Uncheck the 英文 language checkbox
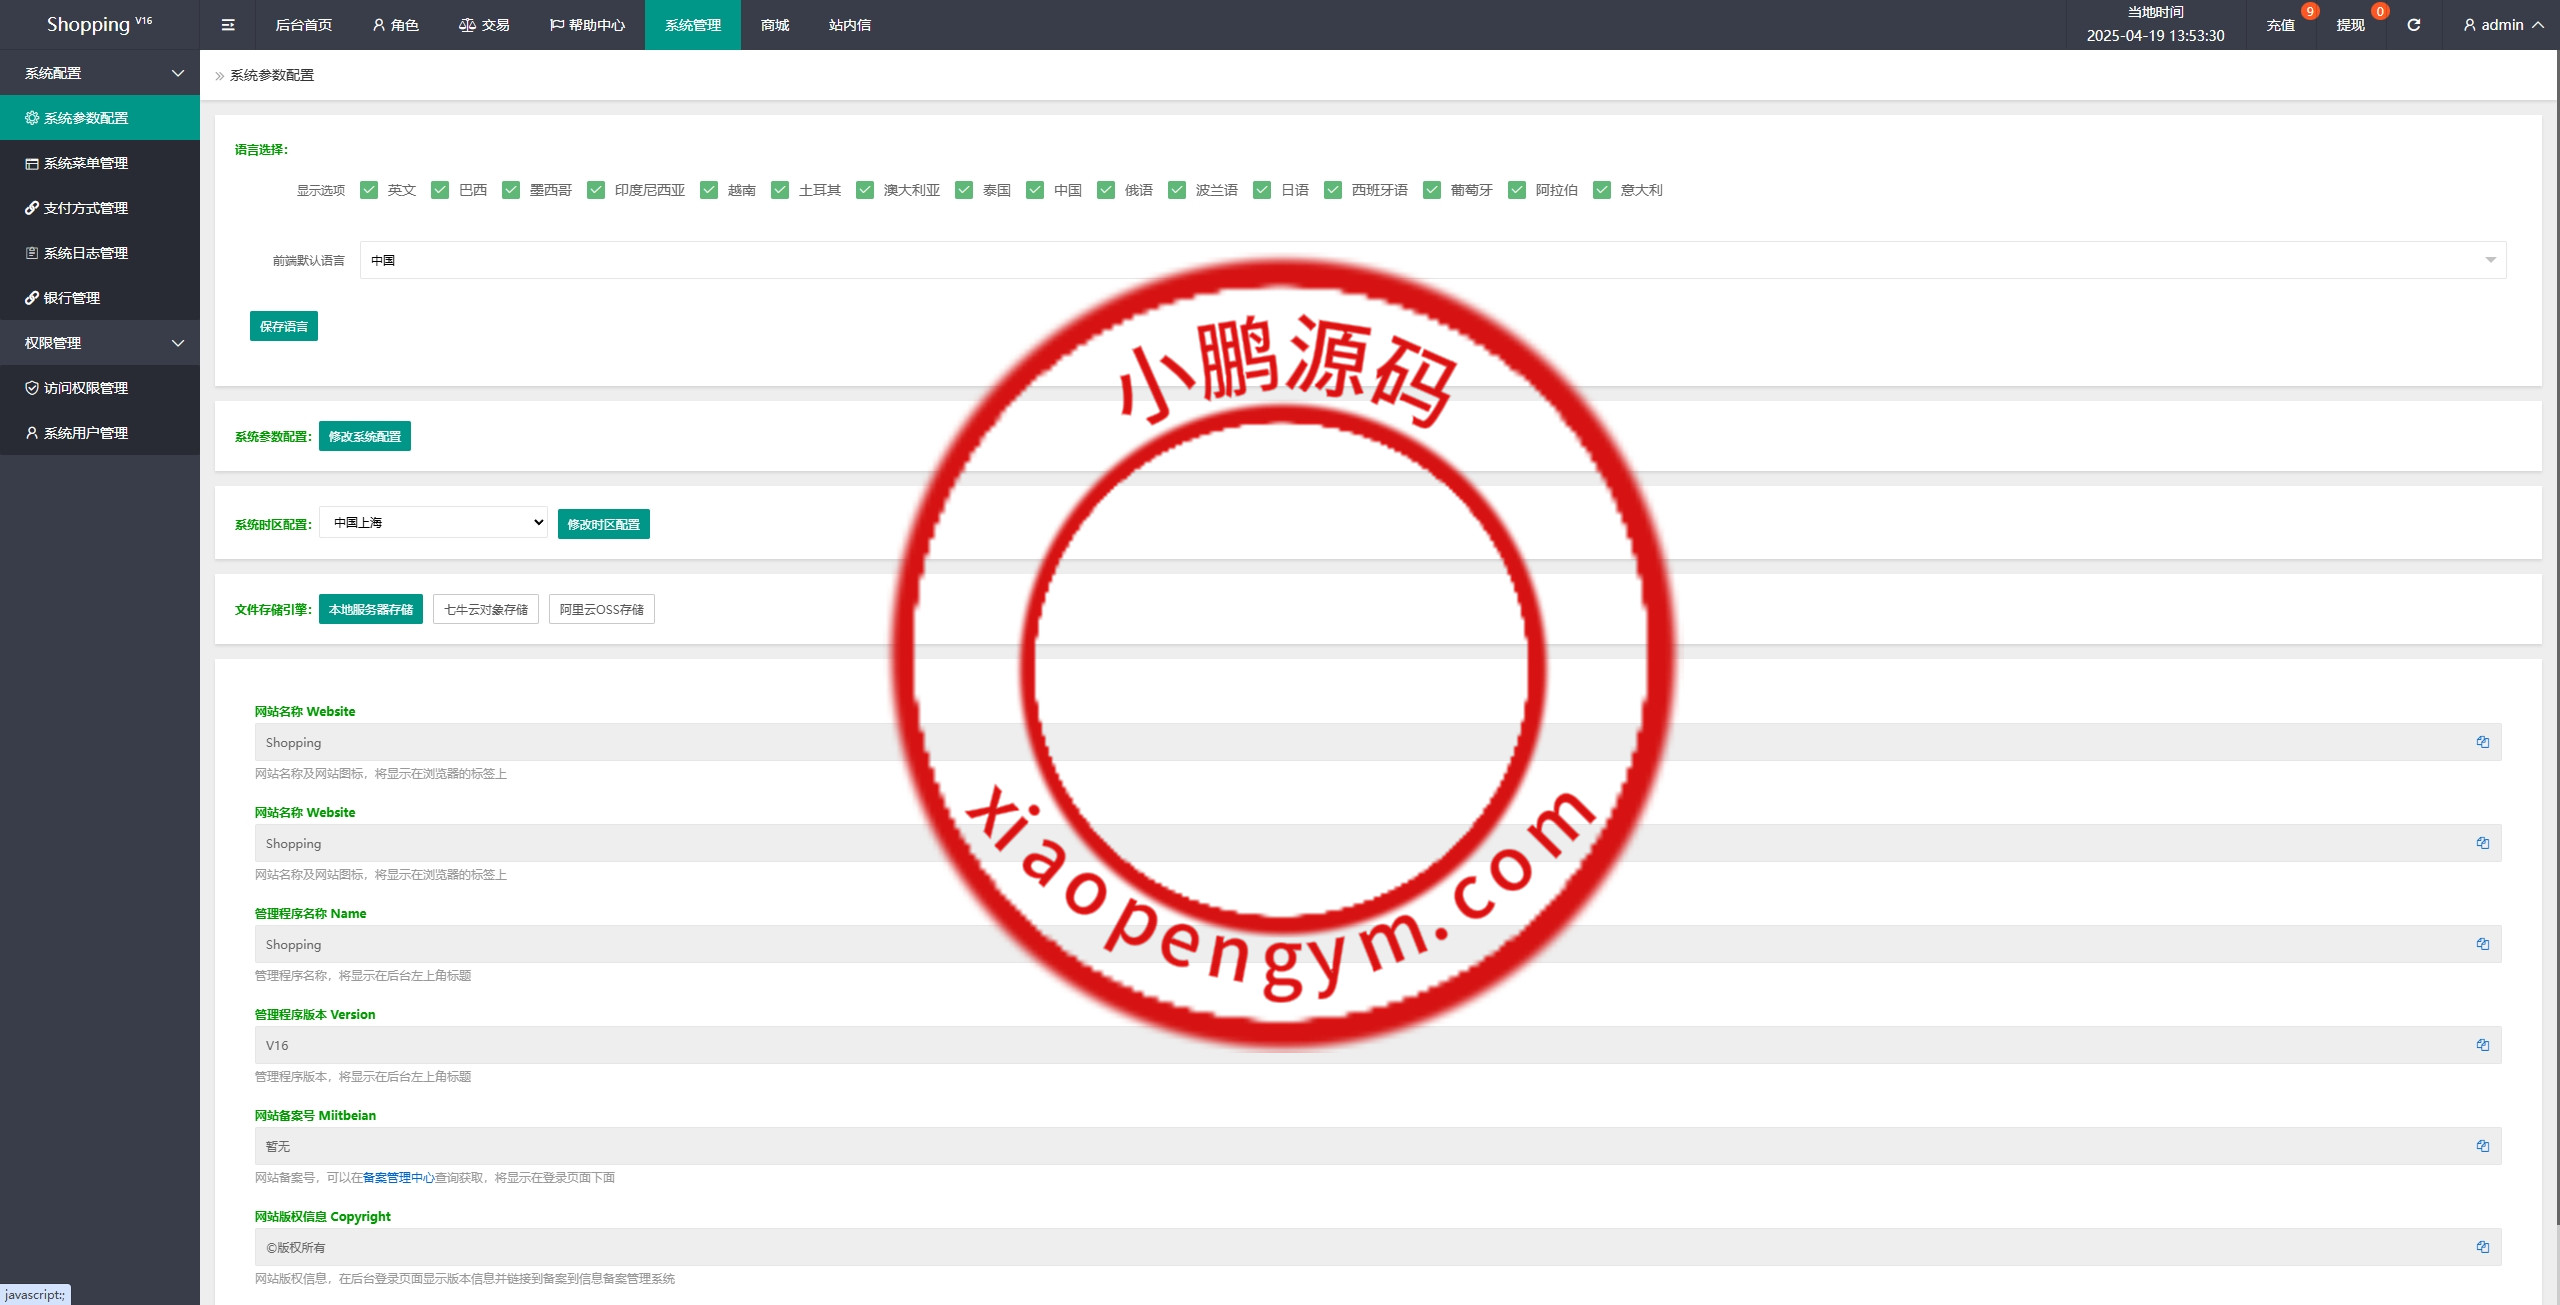 coord(369,190)
